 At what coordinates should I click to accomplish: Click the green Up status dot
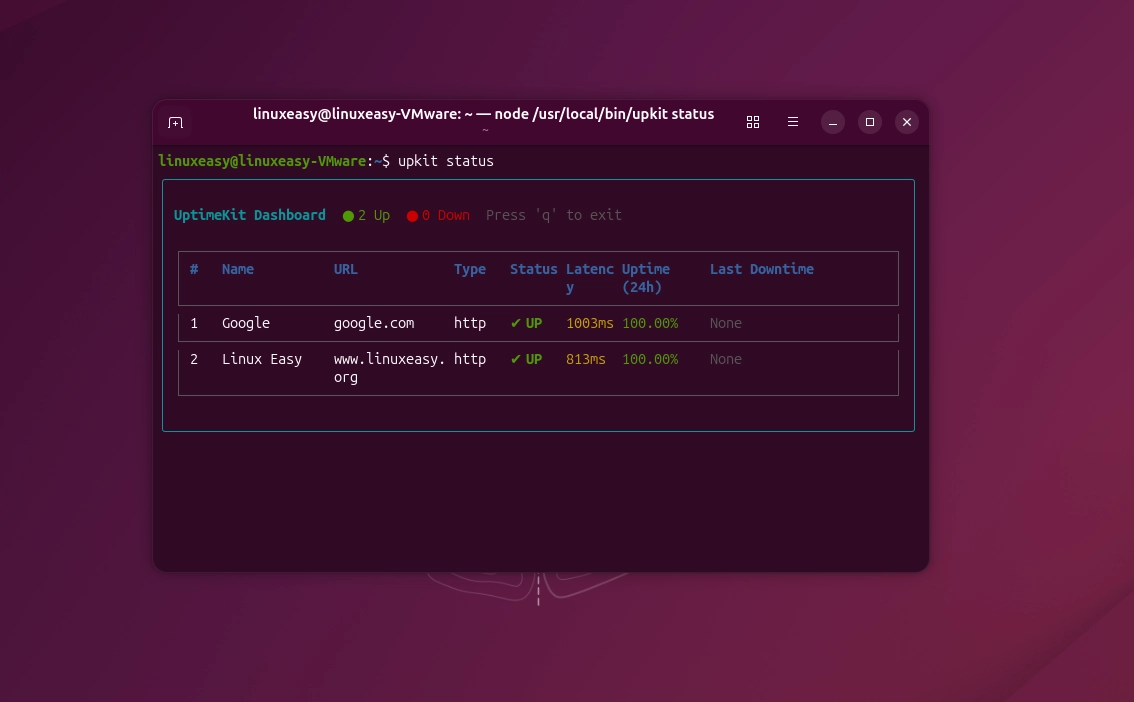(x=348, y=215)
